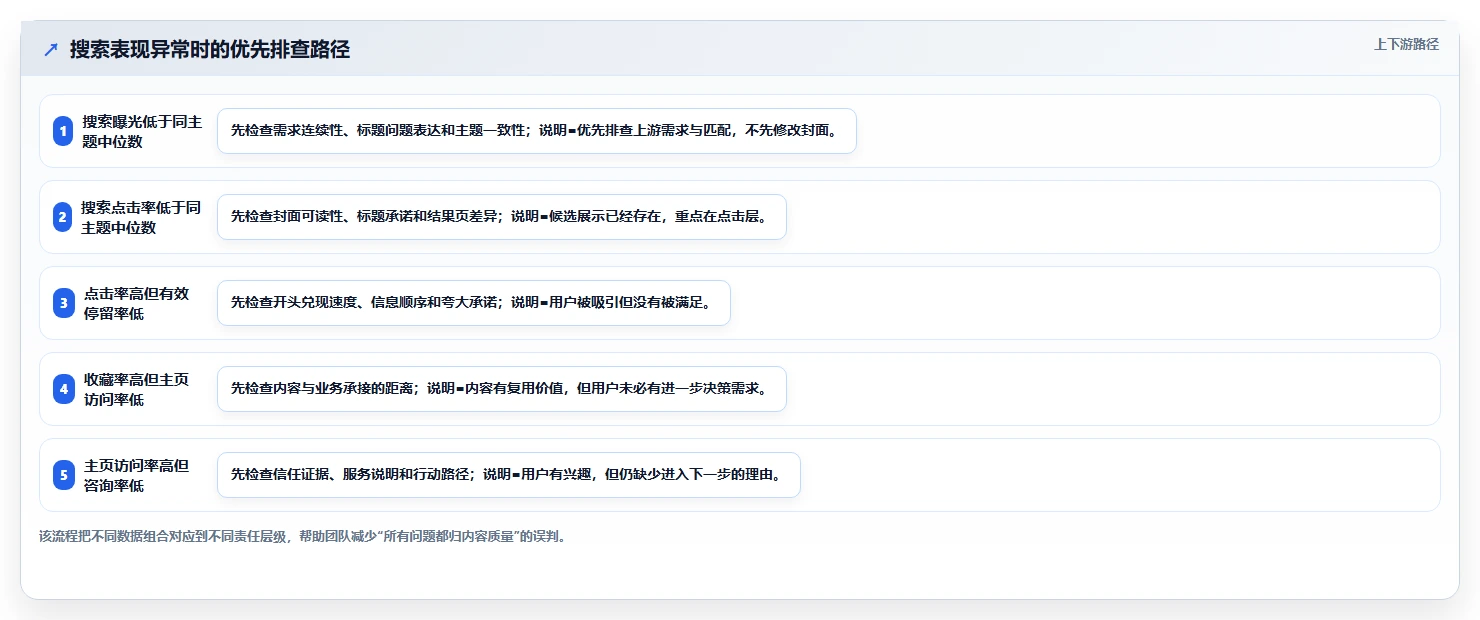The width and height of the screenshot is (1480, 620).
Task: Click the footer note beginning 该流程把不同数据组合
Action: click(305, 536)
